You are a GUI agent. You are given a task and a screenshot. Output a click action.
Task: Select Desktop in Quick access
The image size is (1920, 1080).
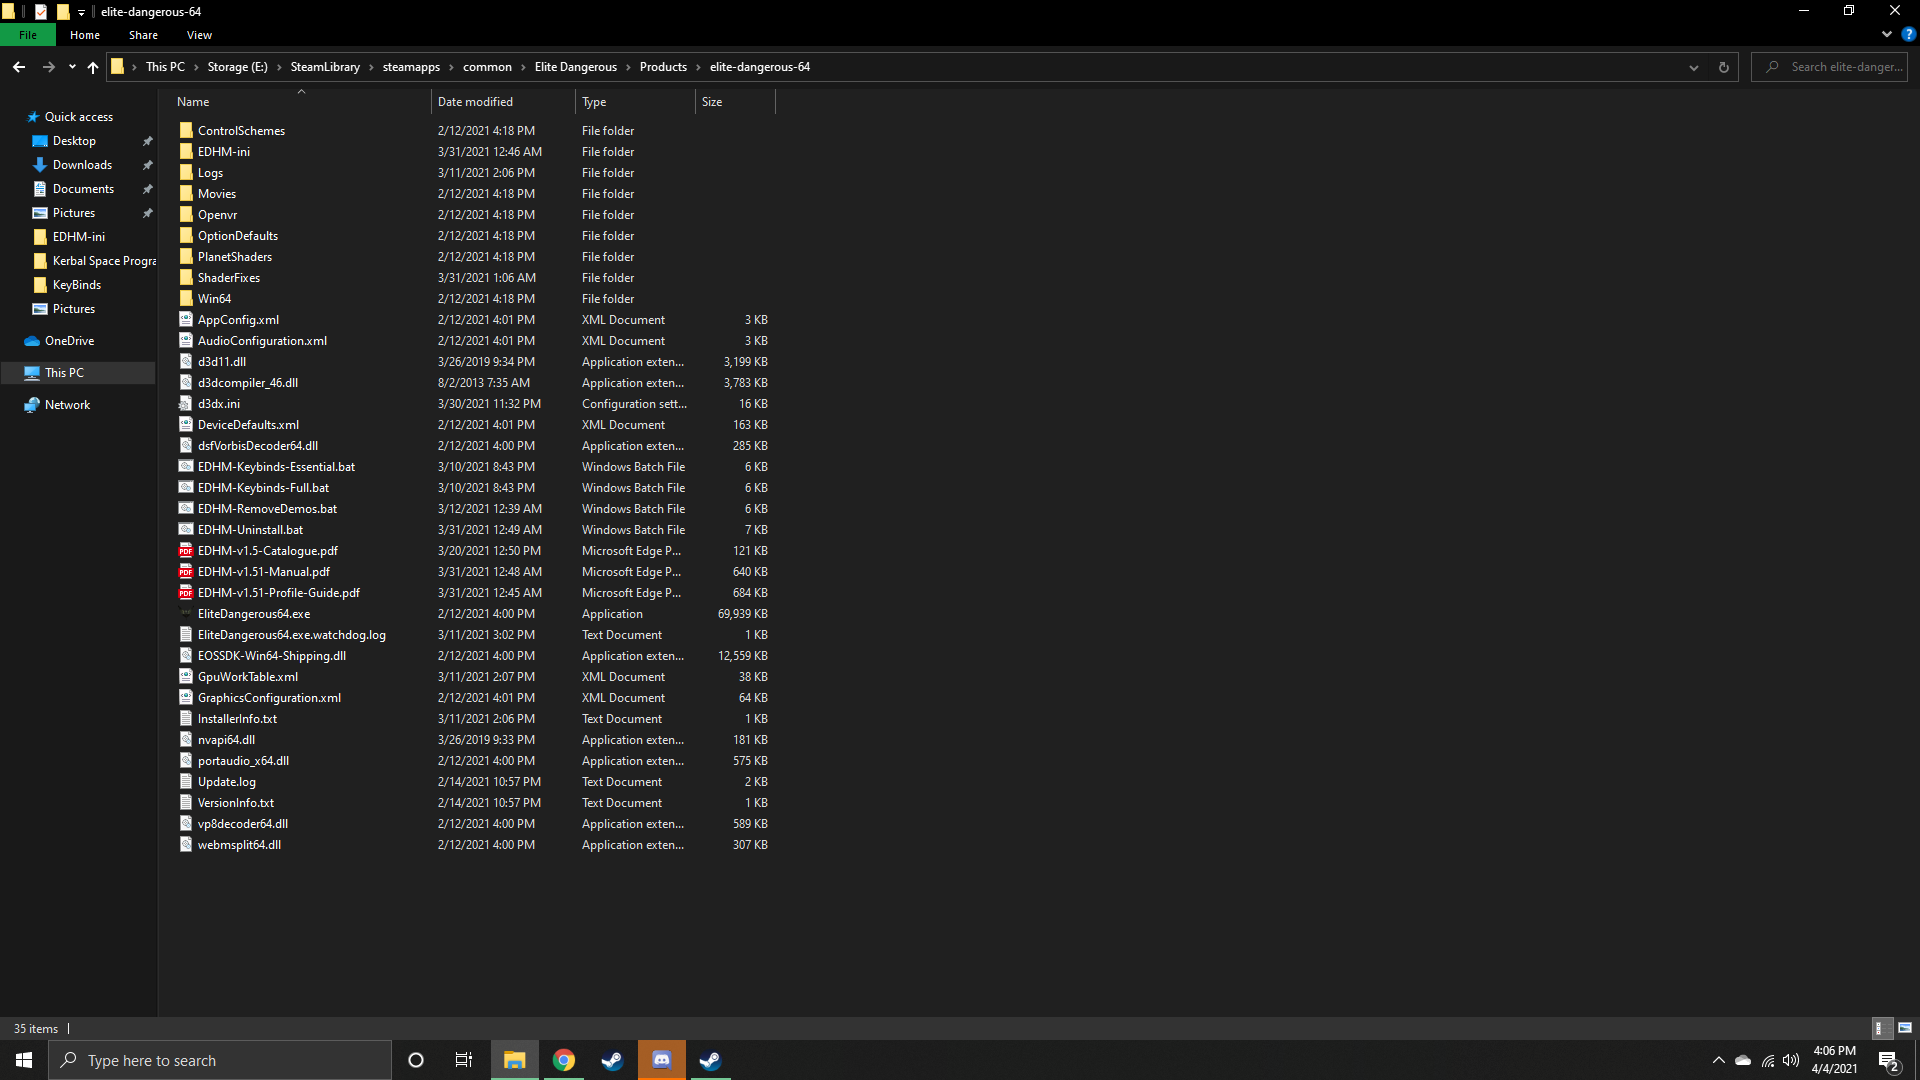click(74, 141)
